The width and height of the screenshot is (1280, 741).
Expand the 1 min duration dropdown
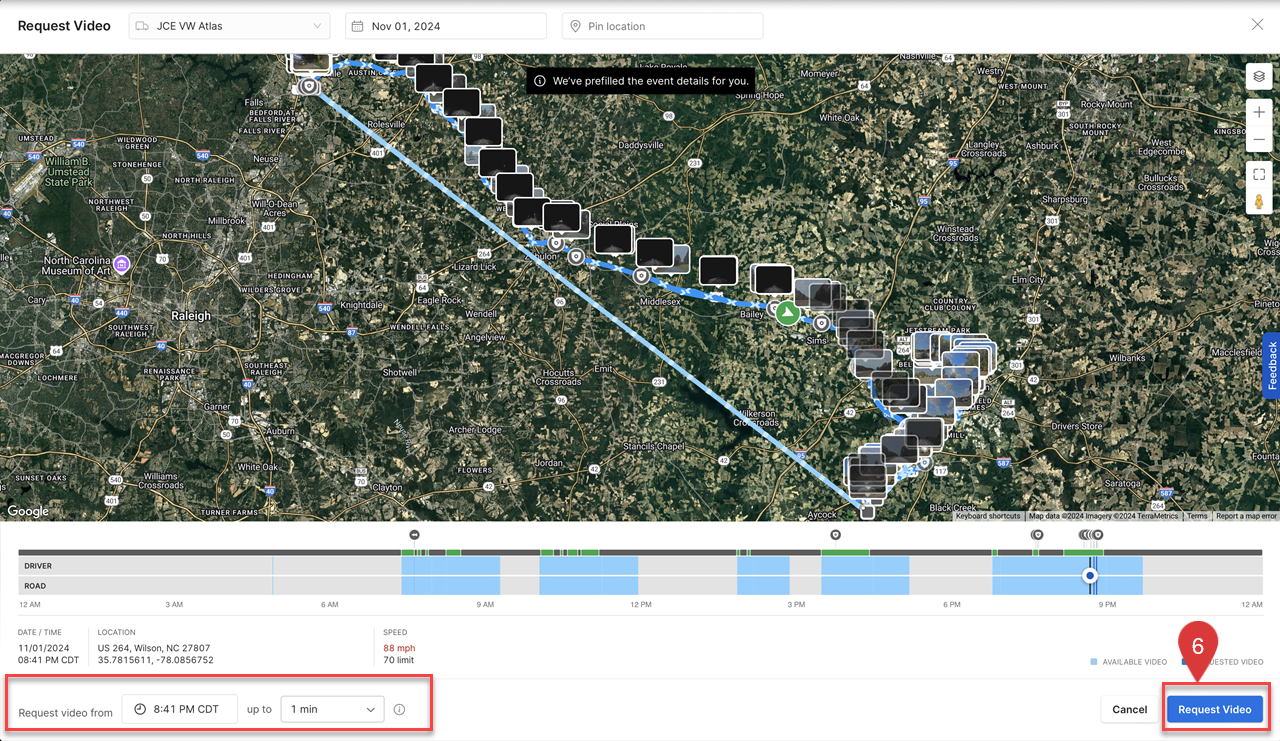point(332,709)
